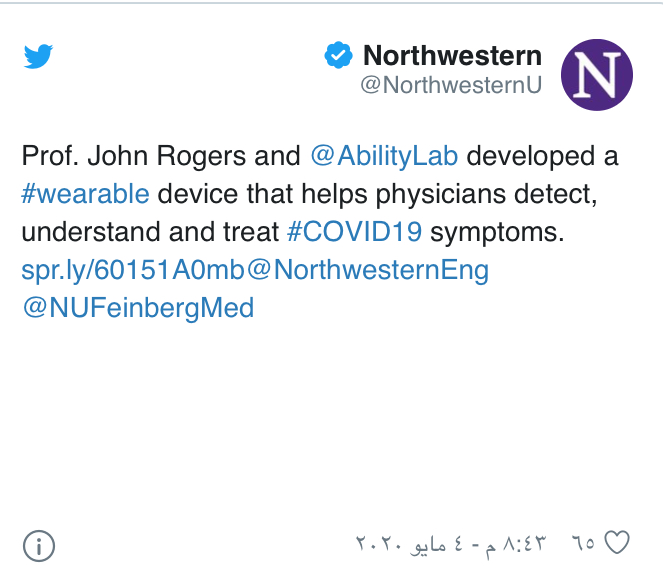Open the Northwestern display name profile
Screen dimensions: 663x585
click(x=452, y=56)
